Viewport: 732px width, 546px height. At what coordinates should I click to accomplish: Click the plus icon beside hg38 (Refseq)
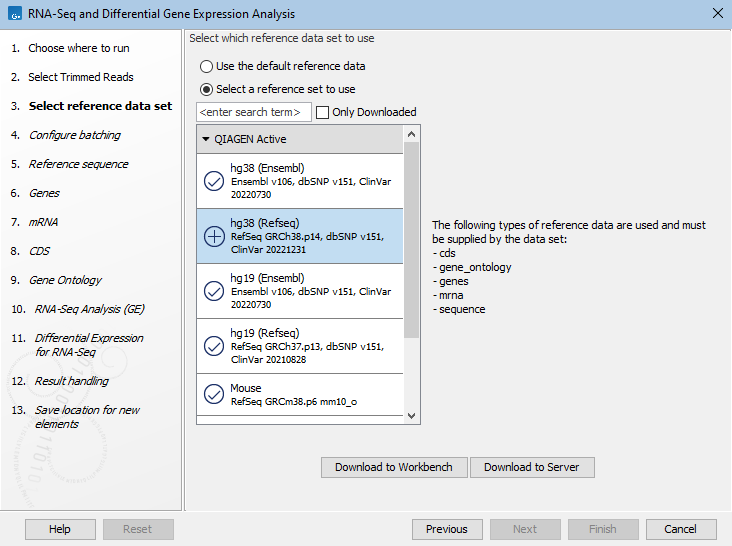(214, 236)
